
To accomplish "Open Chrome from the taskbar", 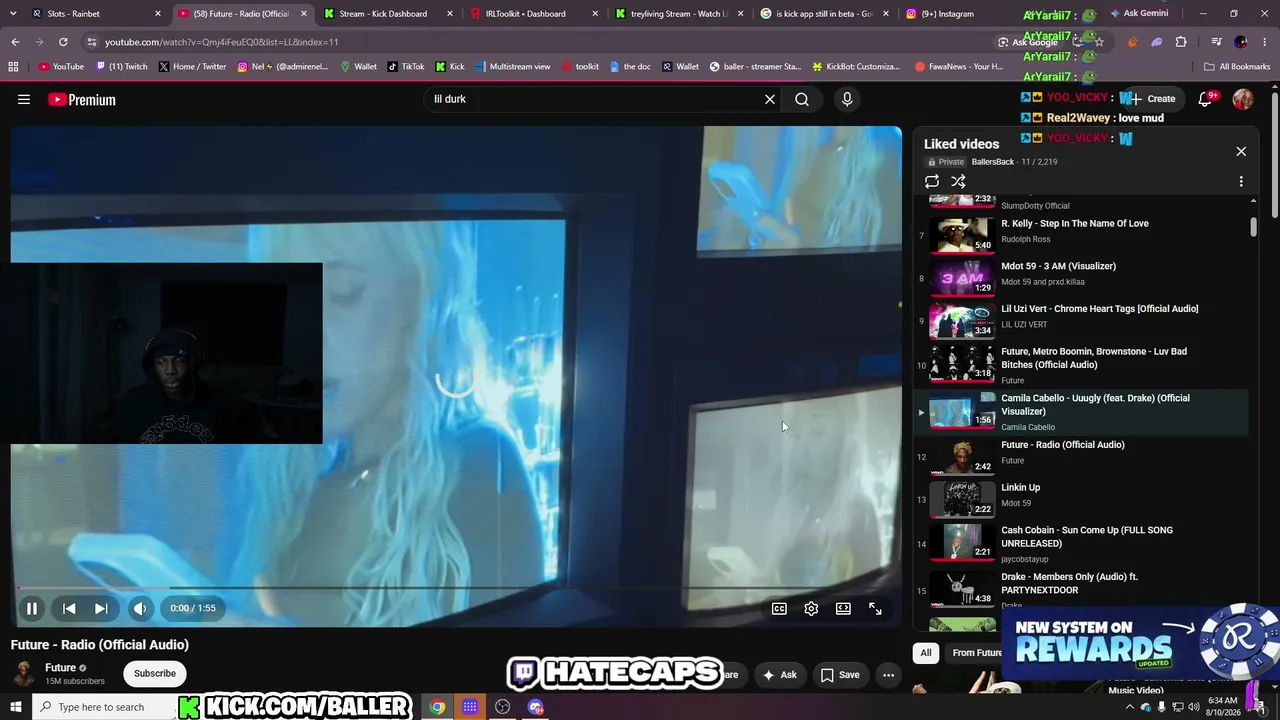I will point(437,707).
